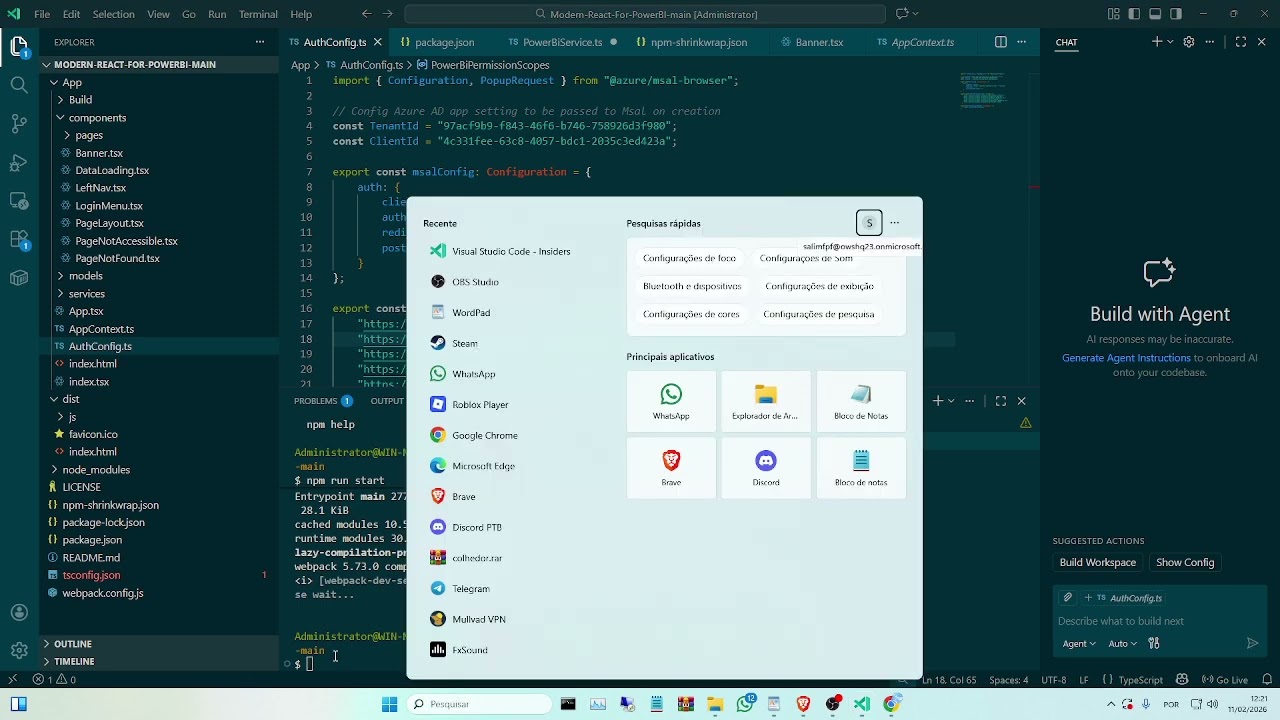1280x720 pixels.
Task: Follow Generate Agent Instructions link
Action: [1126, 357]
